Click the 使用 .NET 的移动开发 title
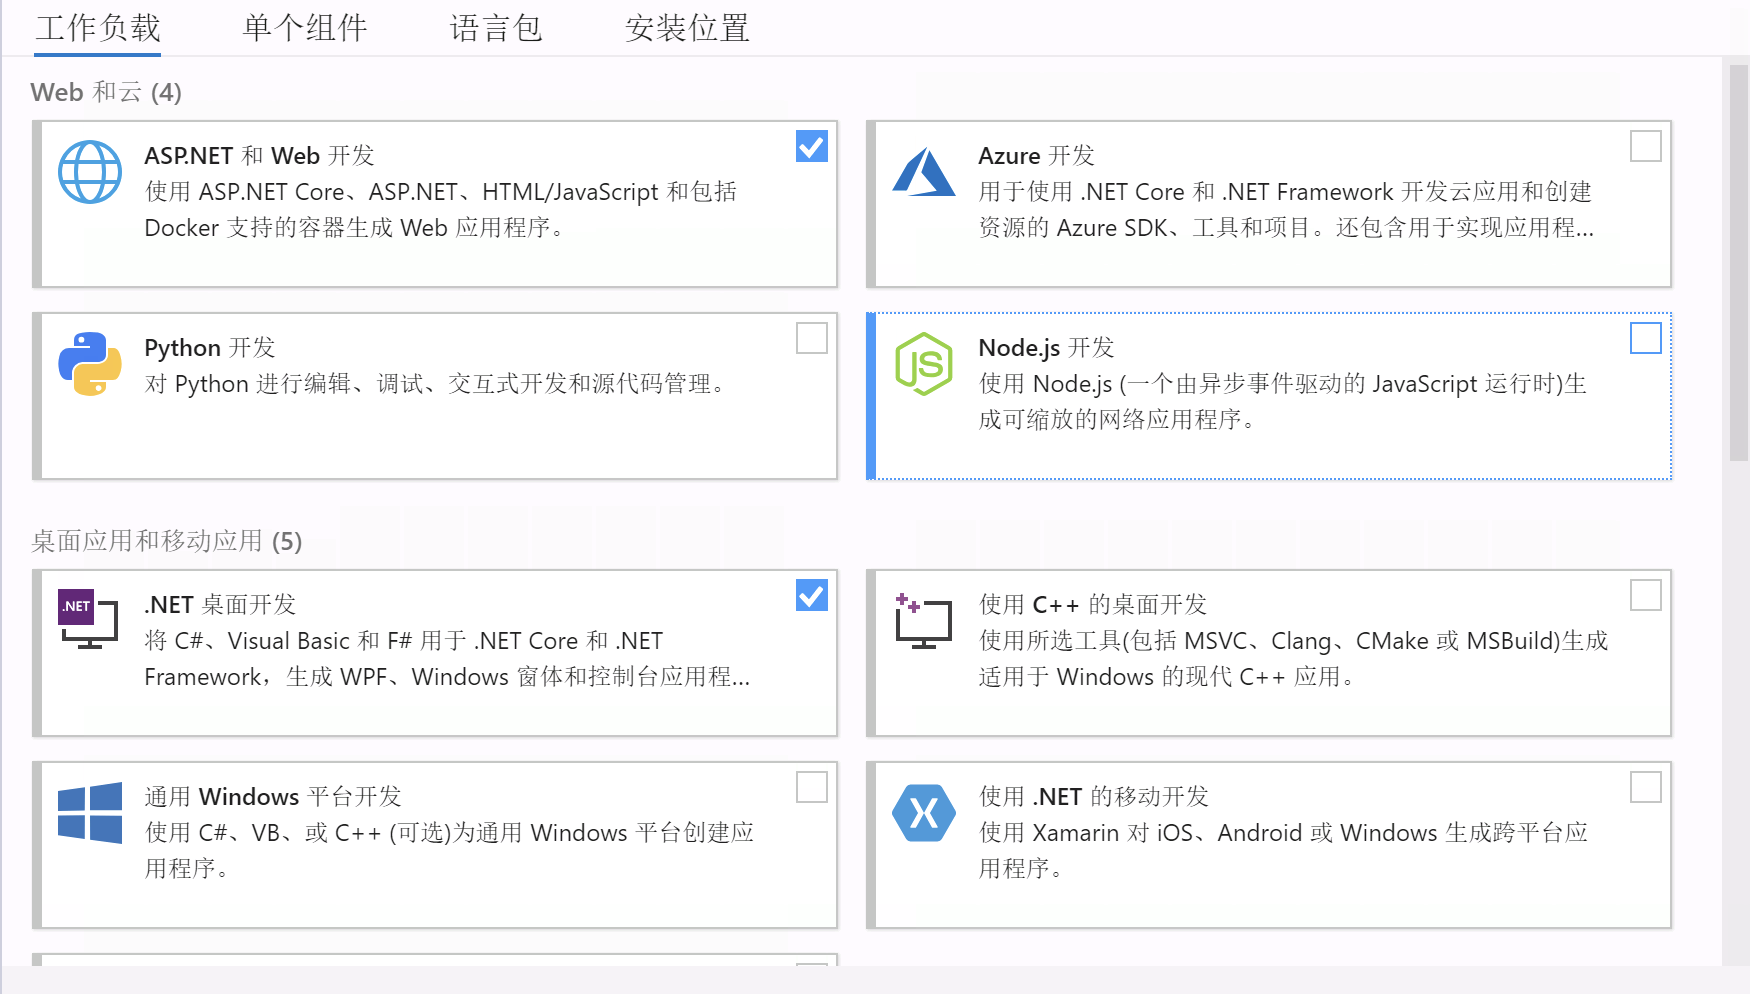Image resolution: width=1750 pixels, height=994 pixels. click(x=1093, y=797)
